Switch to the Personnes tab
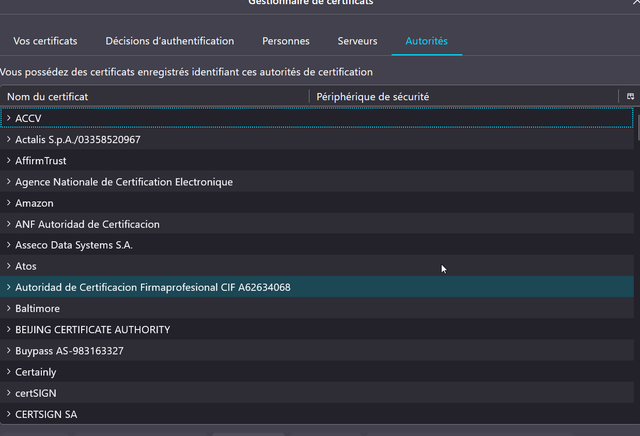 point(286,41)
